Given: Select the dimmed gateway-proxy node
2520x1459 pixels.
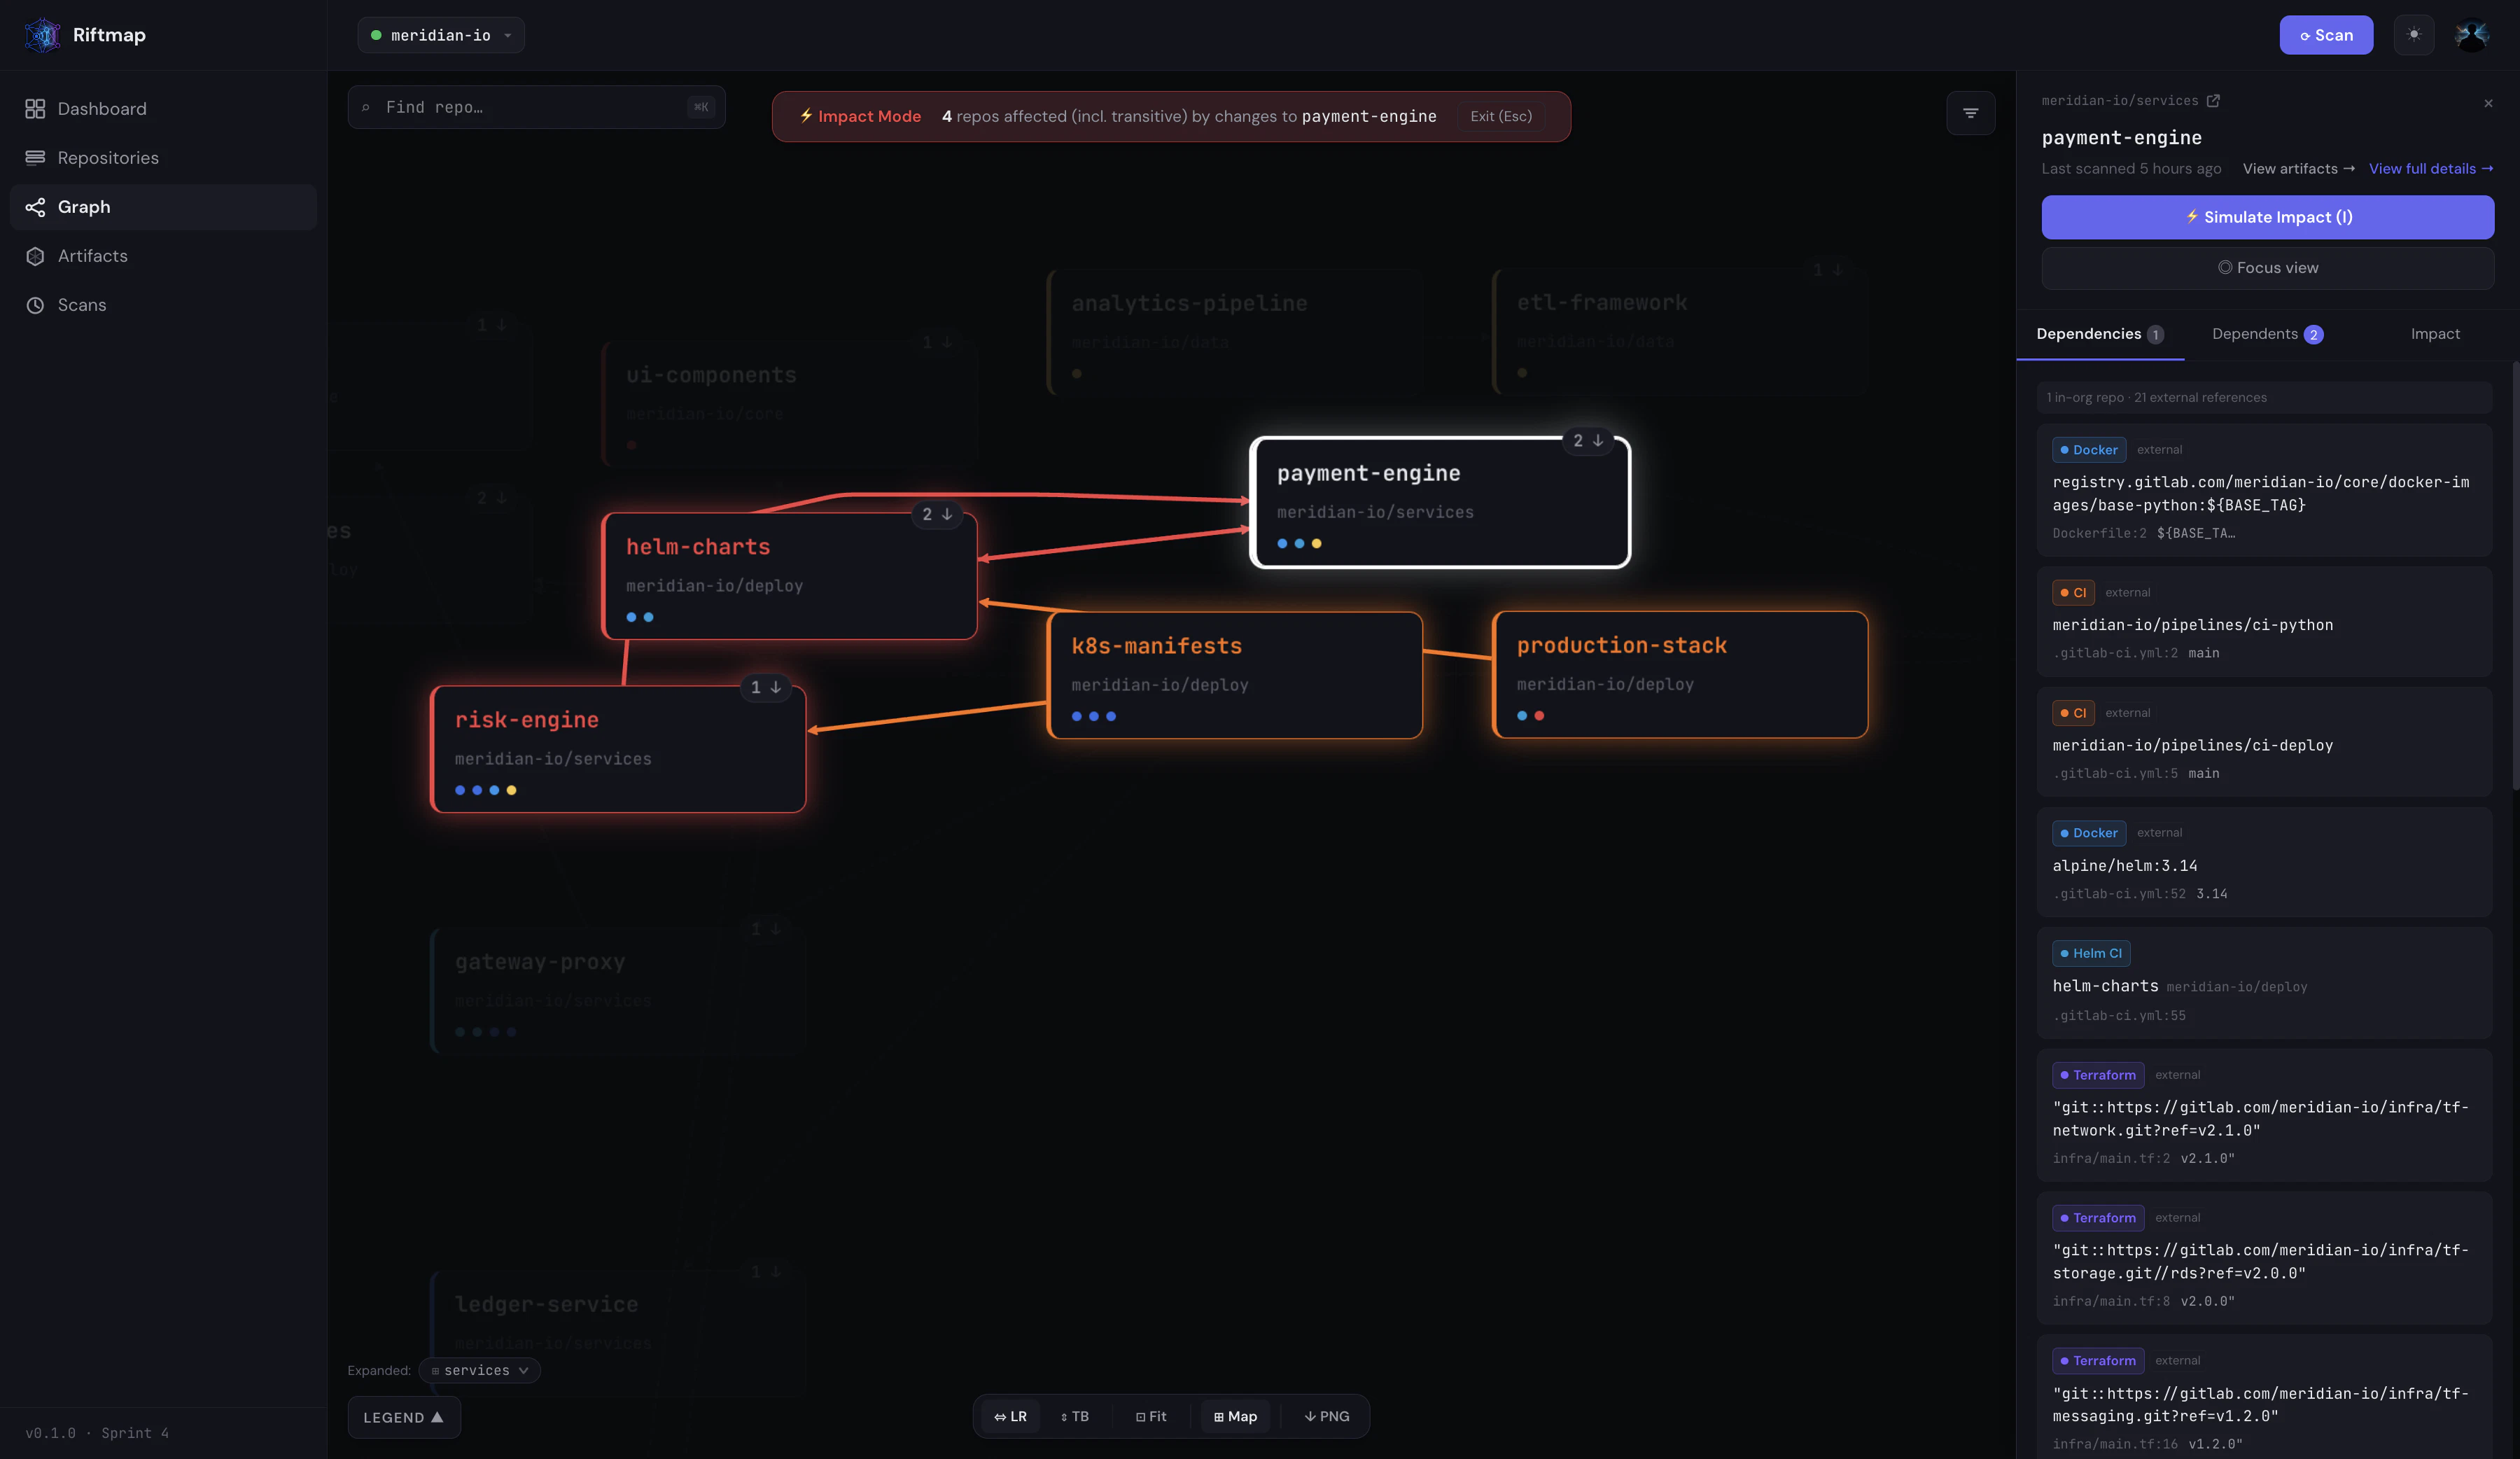Looking at the screenshot, I should 618,991.
